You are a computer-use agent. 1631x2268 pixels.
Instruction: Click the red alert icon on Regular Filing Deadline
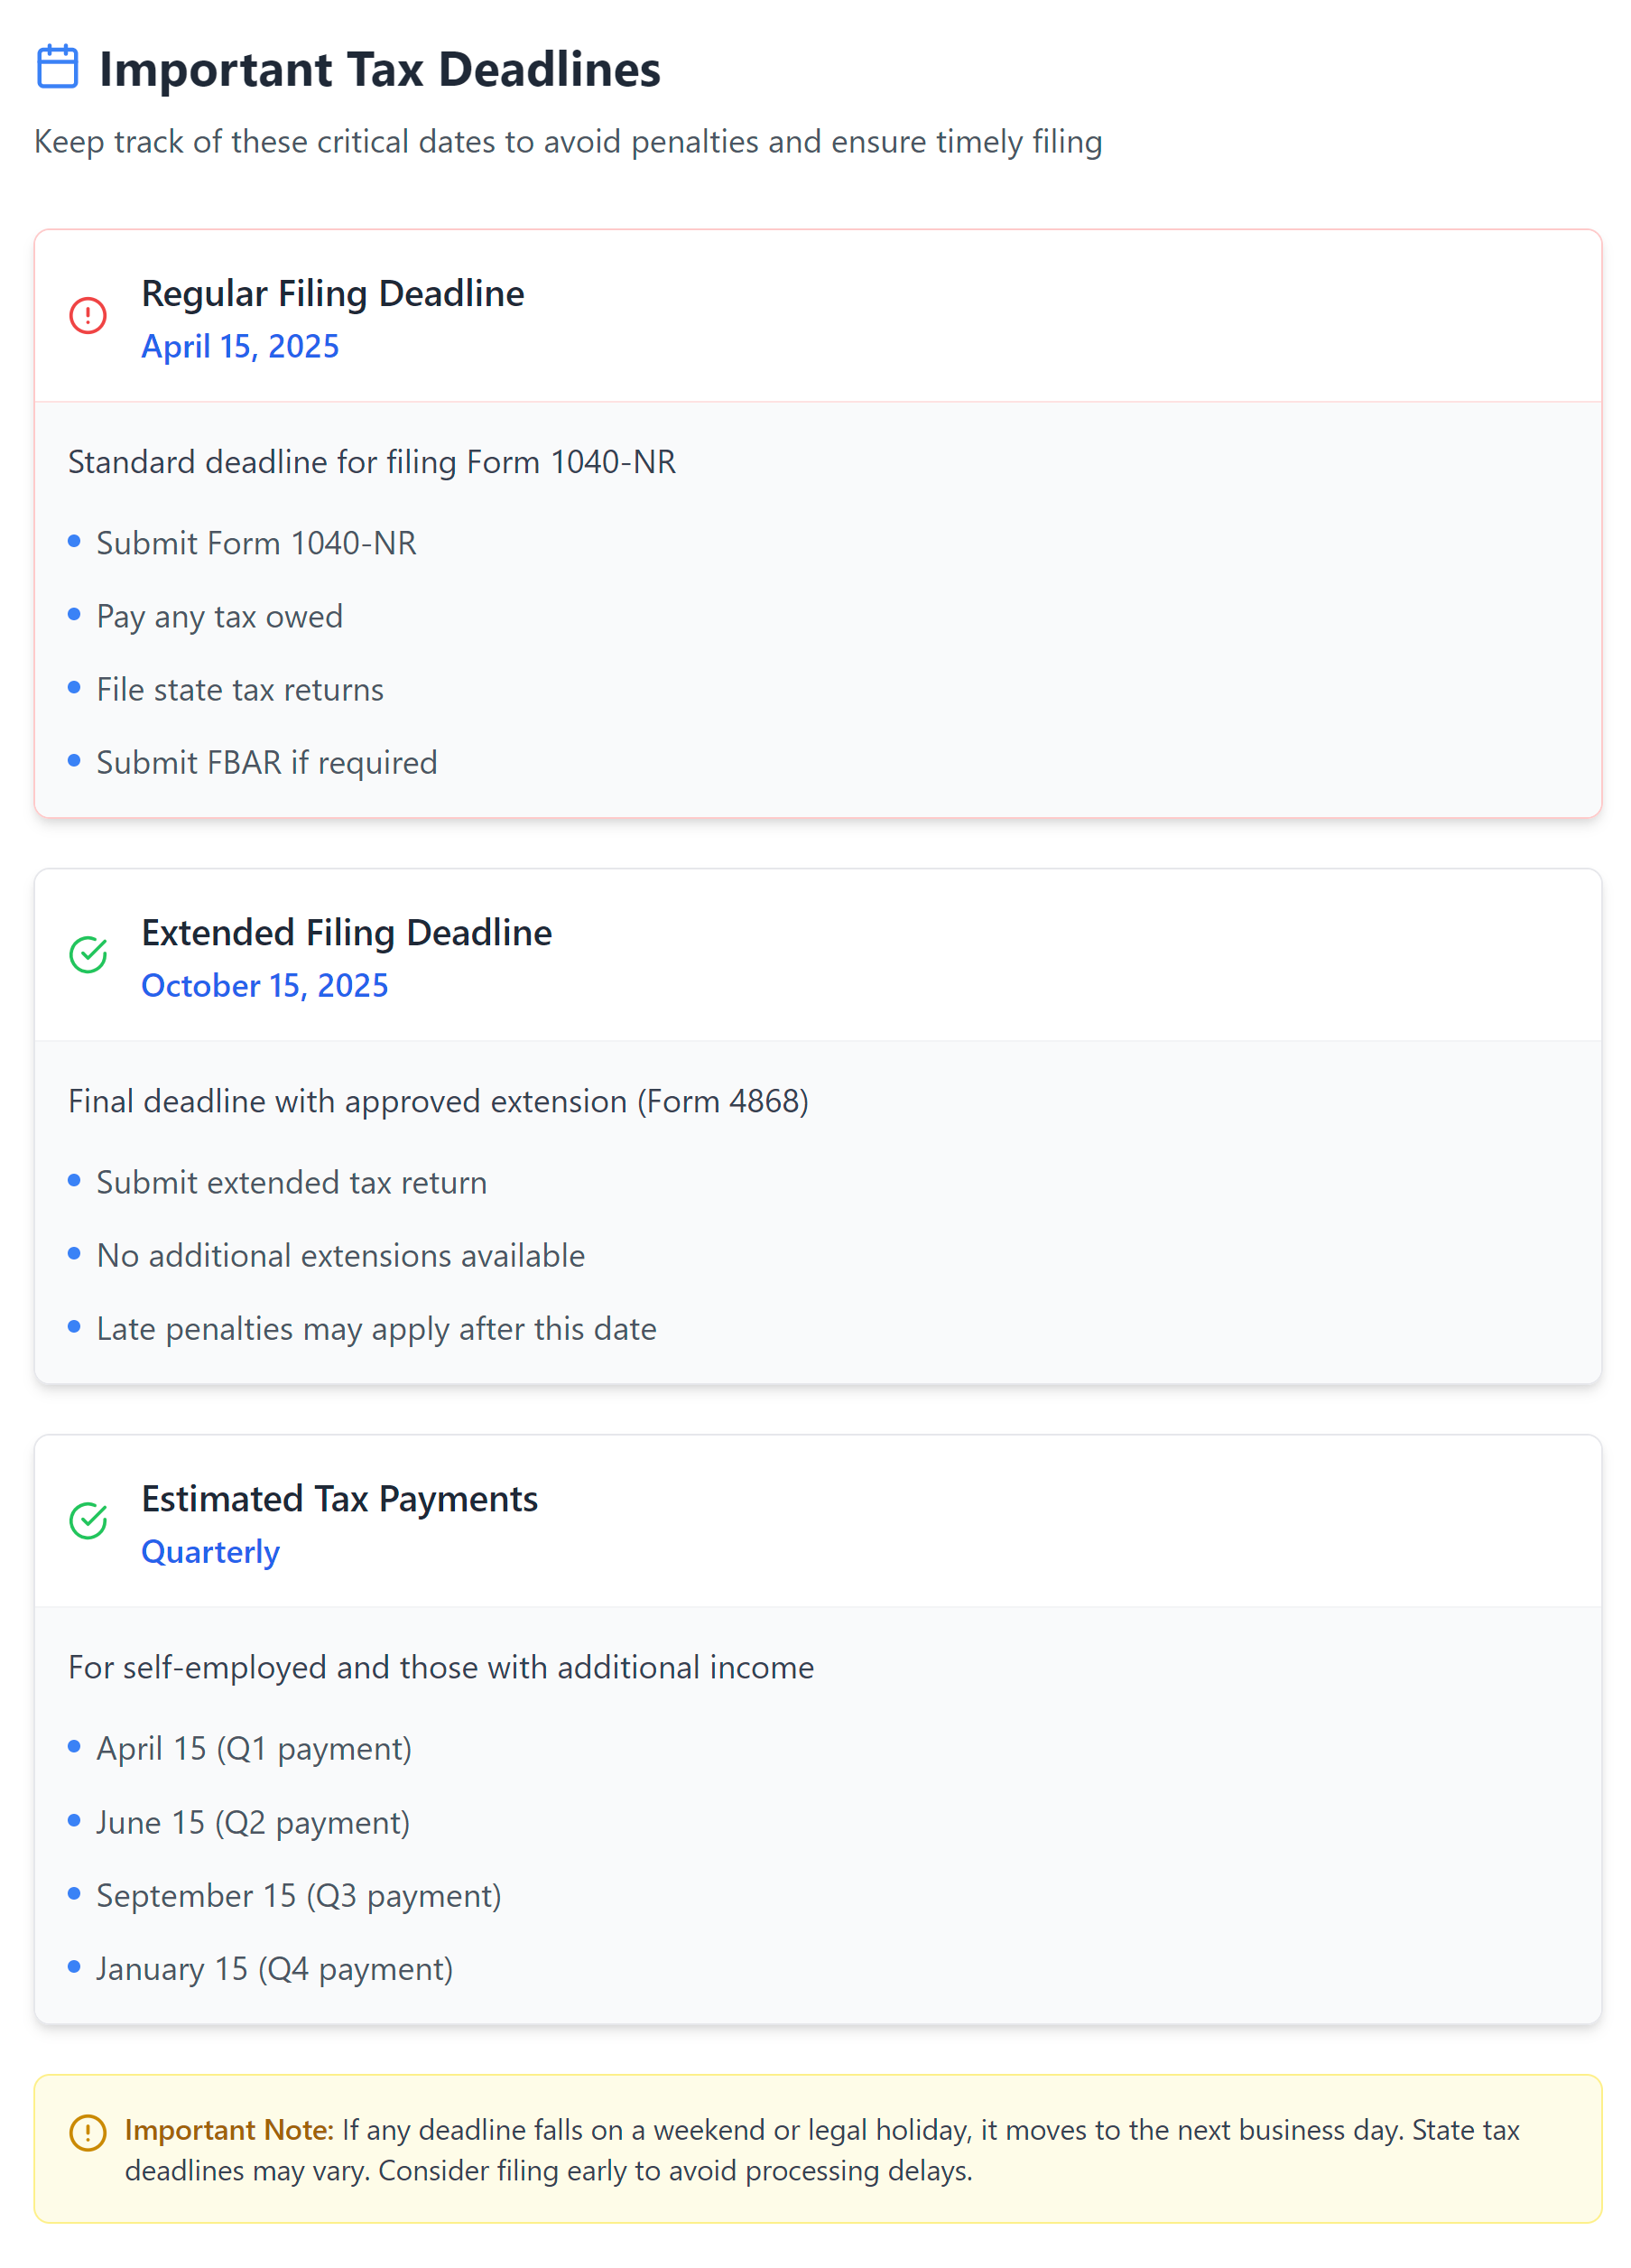88,315
